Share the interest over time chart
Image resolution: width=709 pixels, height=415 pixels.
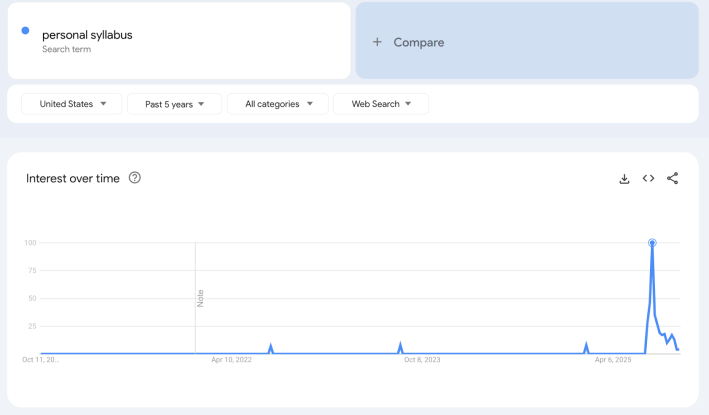point(672,179)
